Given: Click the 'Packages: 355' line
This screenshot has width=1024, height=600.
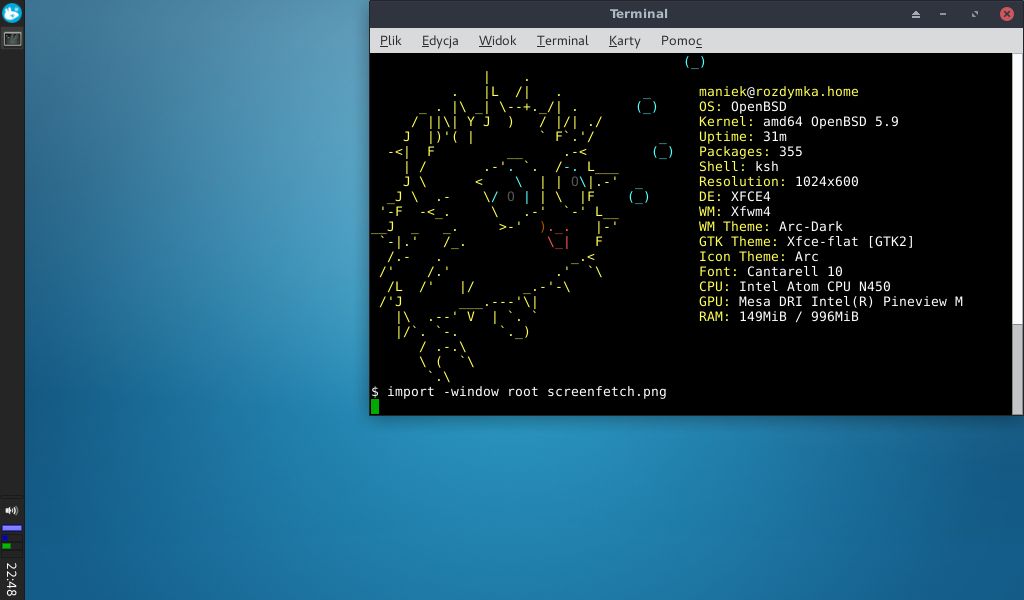Looking at the screenshot, I should 750,151.
